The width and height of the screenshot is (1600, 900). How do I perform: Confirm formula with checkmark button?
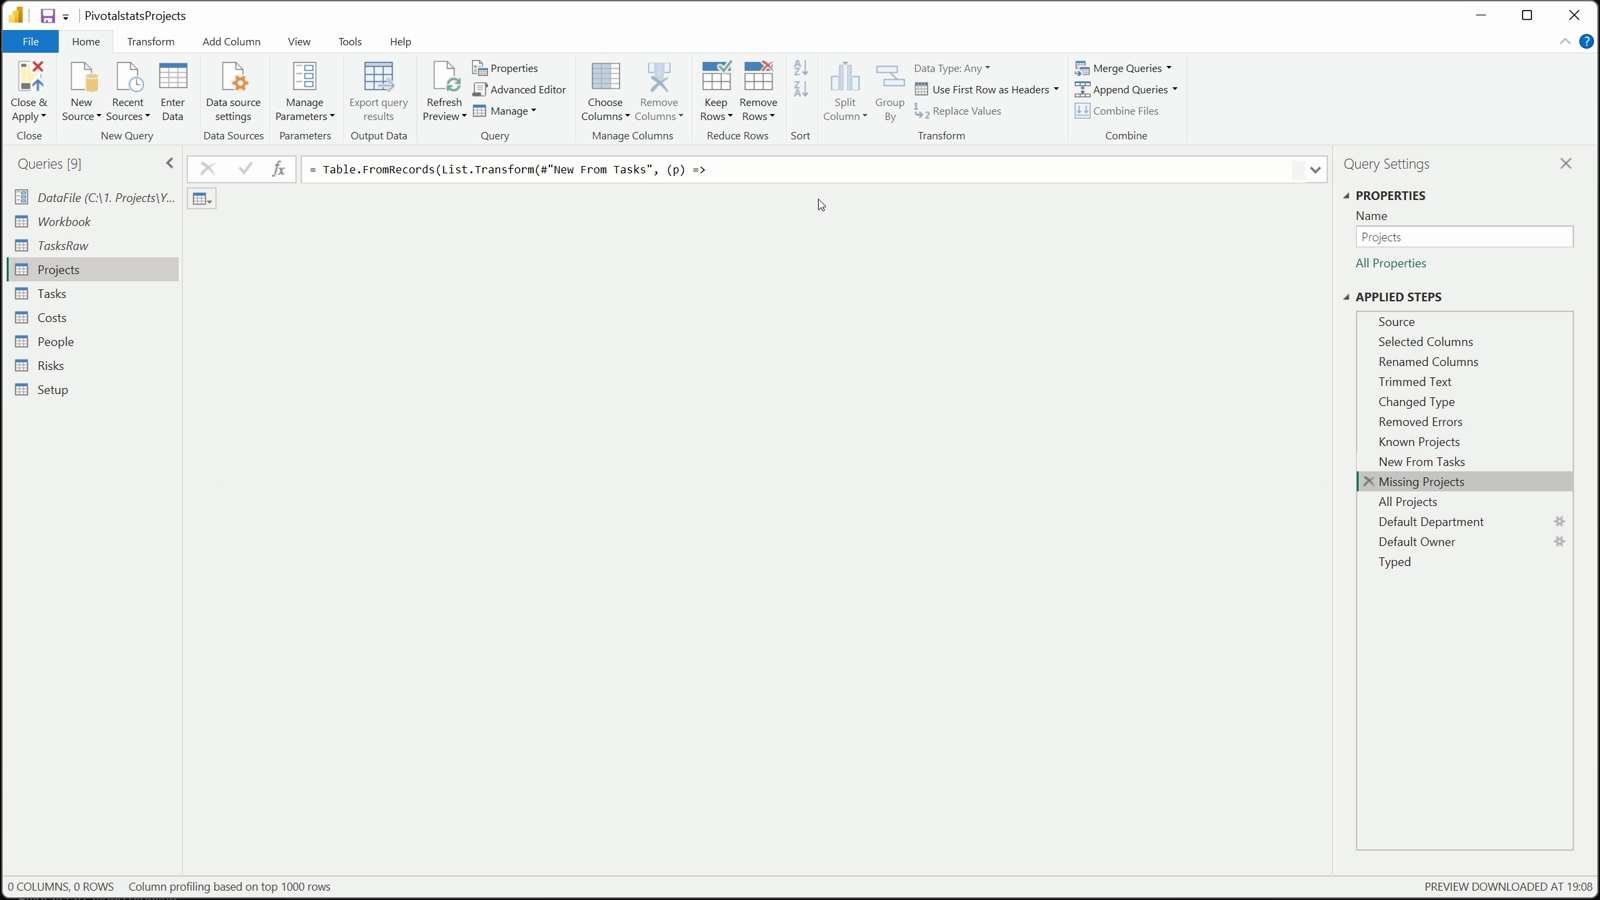[245, 169]
